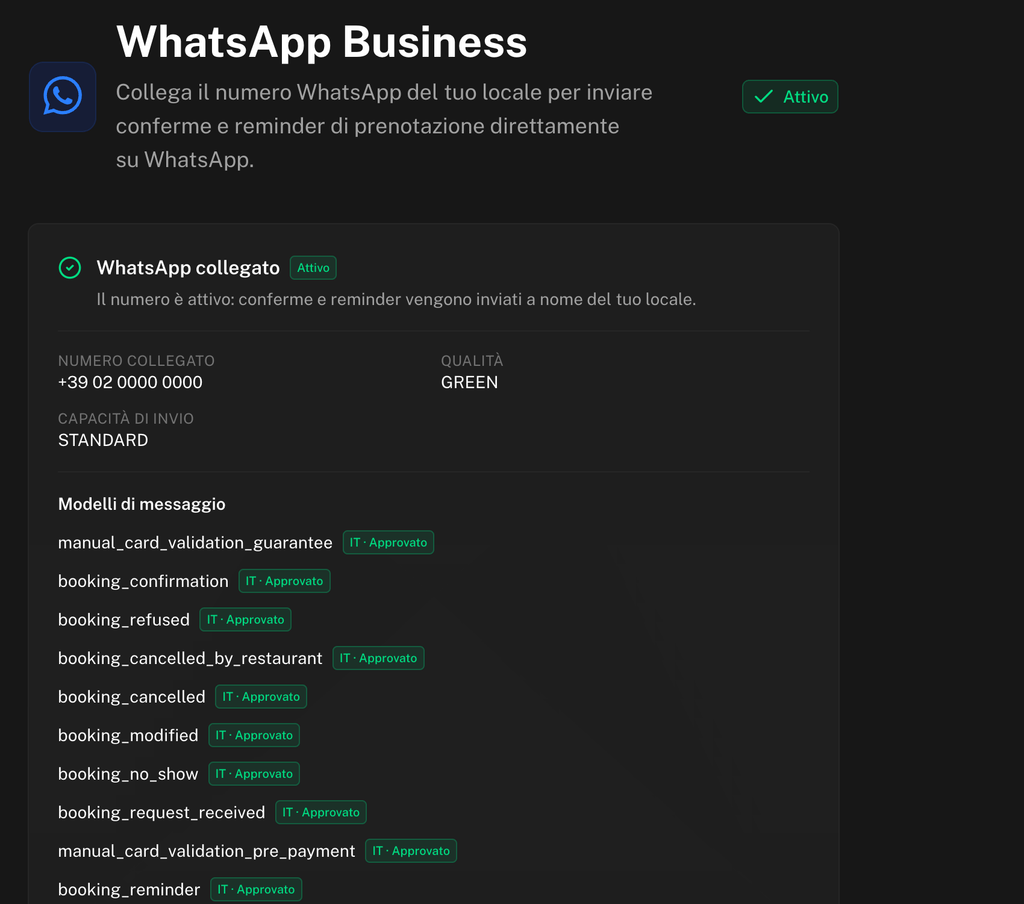Select booking_reminder template name

point(129,890)
